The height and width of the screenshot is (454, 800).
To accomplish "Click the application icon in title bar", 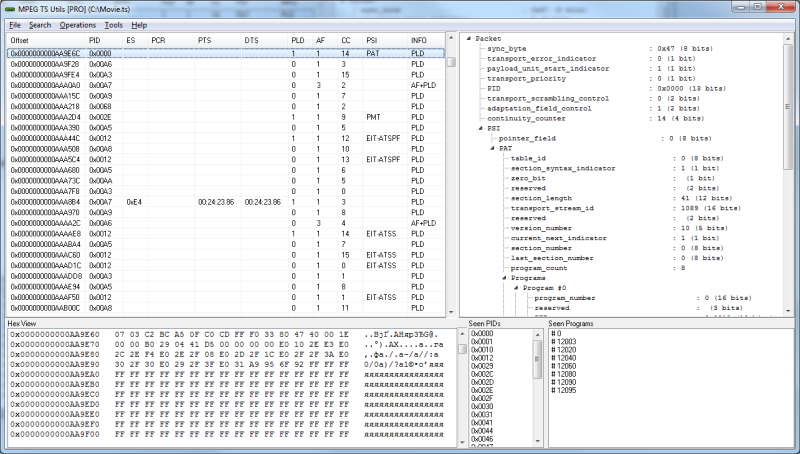I will [x=10, y=9].
